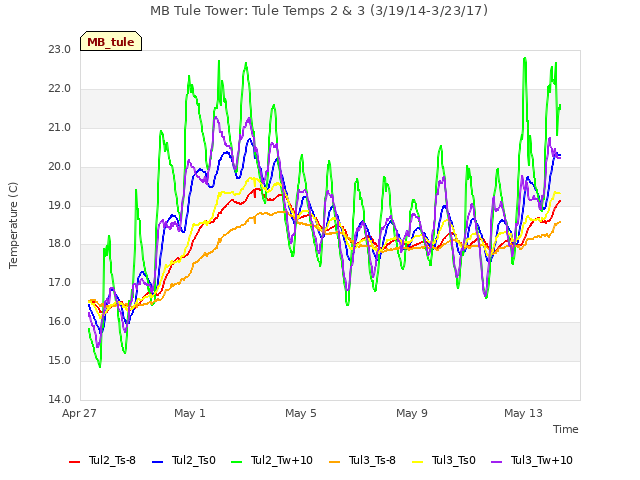Image resolution: width=640 pixels, height=480 pixels.
Task: Click the 14.0 y-axis value
Action: click(60, 400)
